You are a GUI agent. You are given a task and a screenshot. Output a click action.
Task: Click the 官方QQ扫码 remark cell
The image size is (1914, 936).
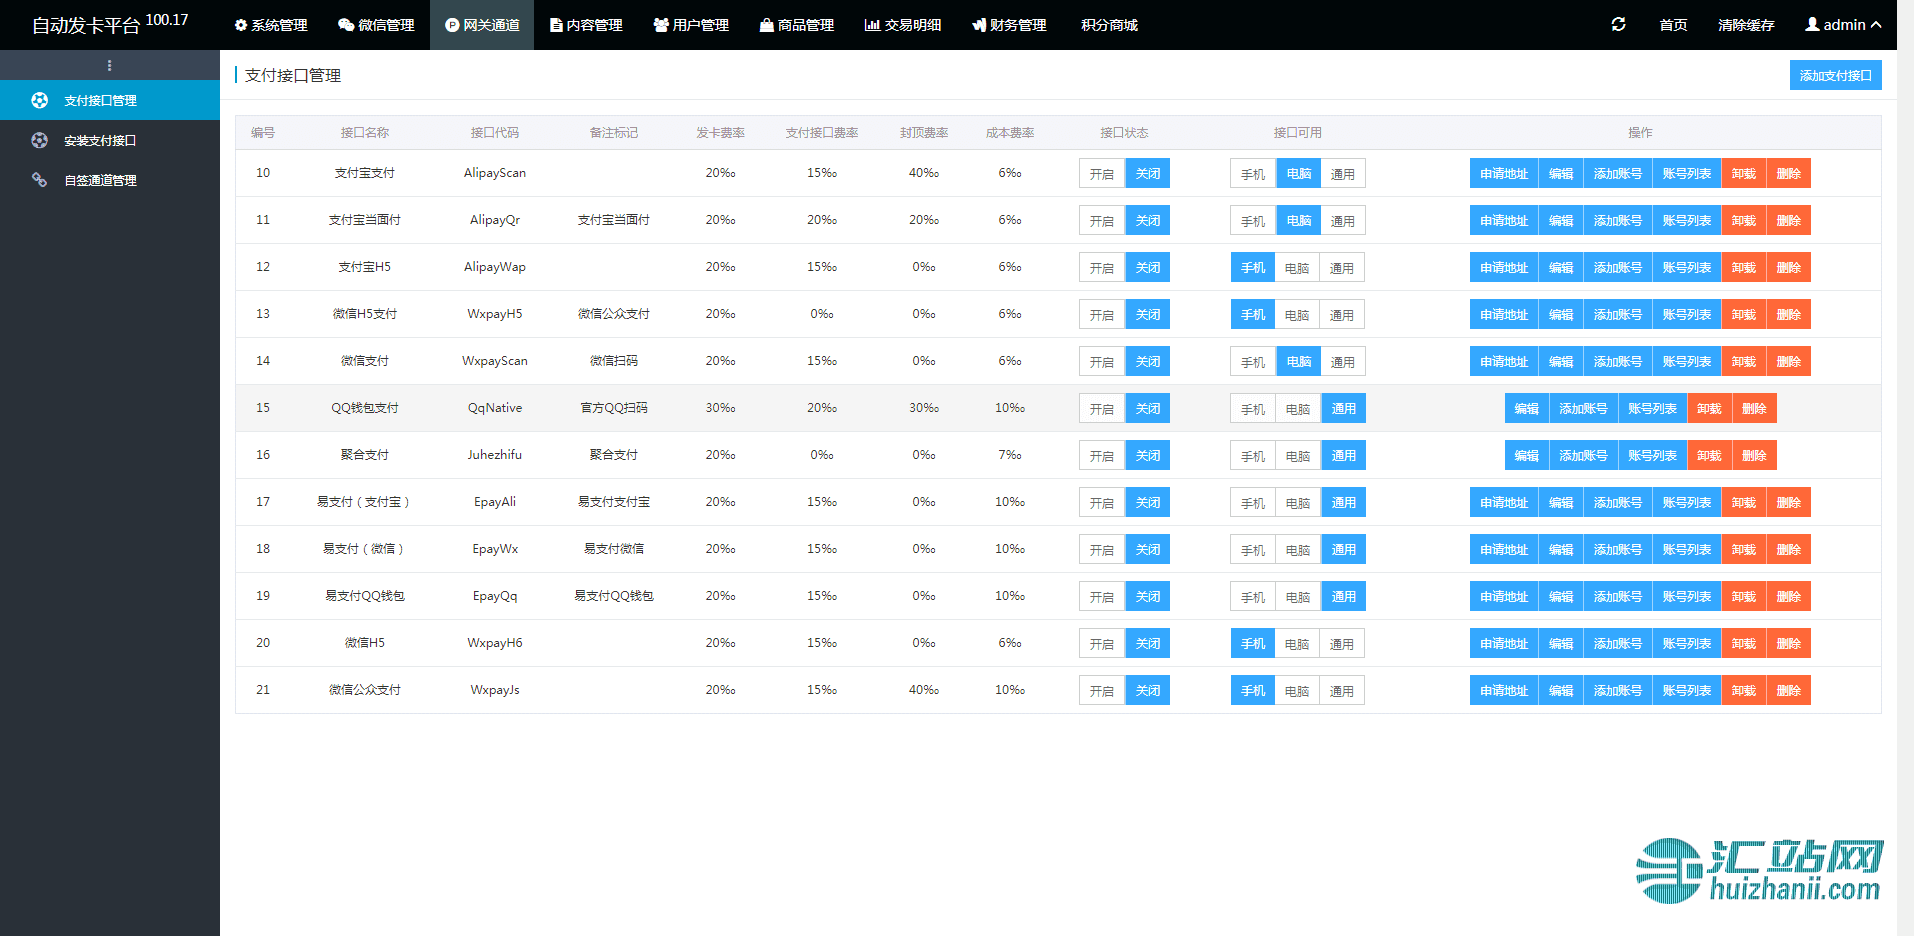(x=614, y=408)
